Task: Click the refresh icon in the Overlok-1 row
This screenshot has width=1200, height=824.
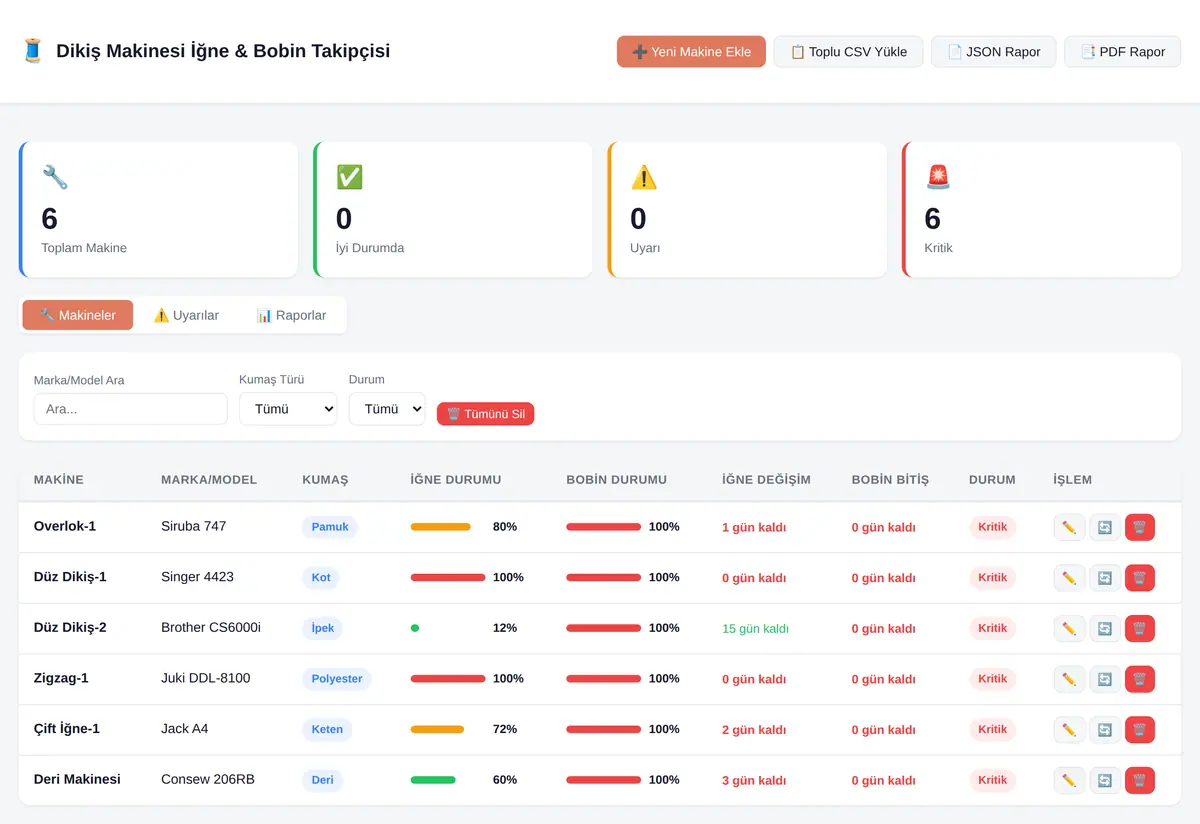Action: pyautogui.click(x=1105, y=527)
